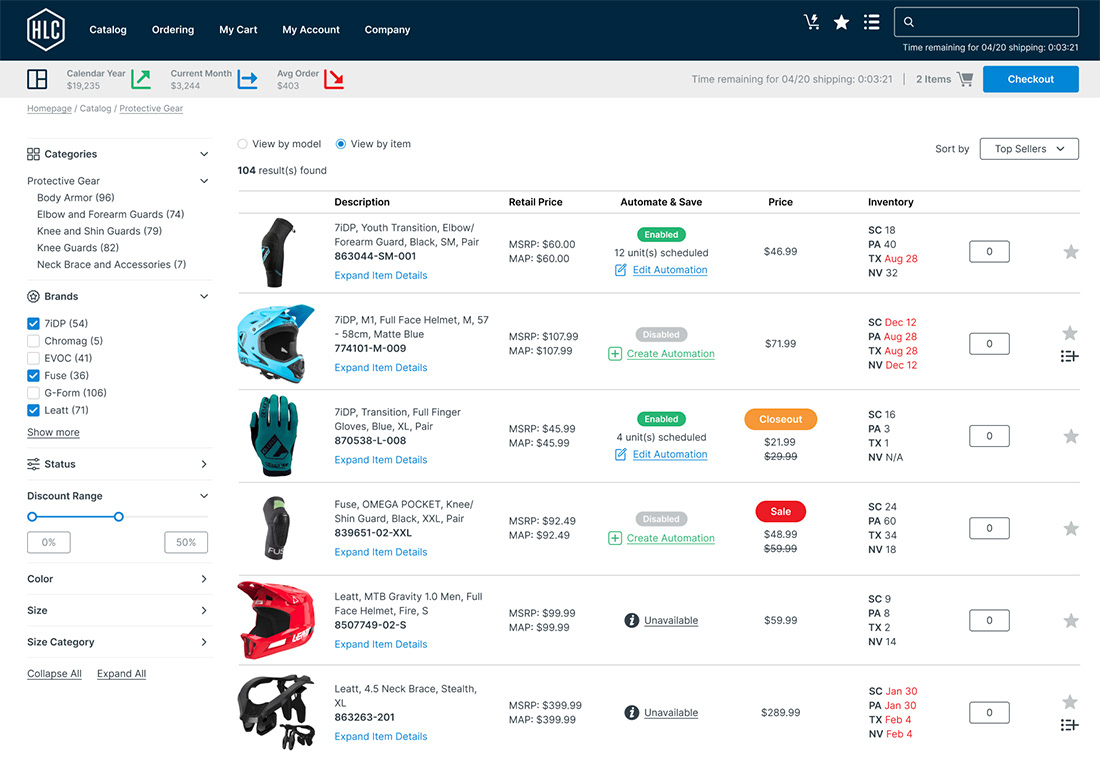
Task: Click the 50% maximum discount field
Action: pos(186,542)
